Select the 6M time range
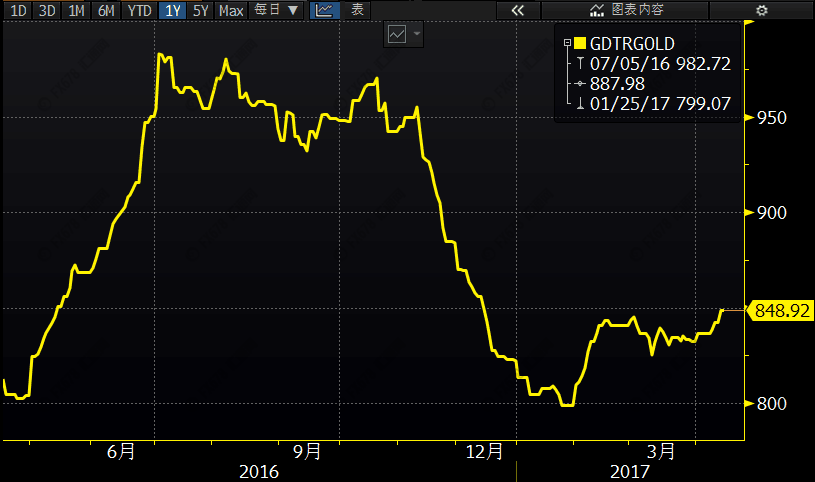This screenshot has width=815, height=482. pyautogui.click(x=106, y=10)
